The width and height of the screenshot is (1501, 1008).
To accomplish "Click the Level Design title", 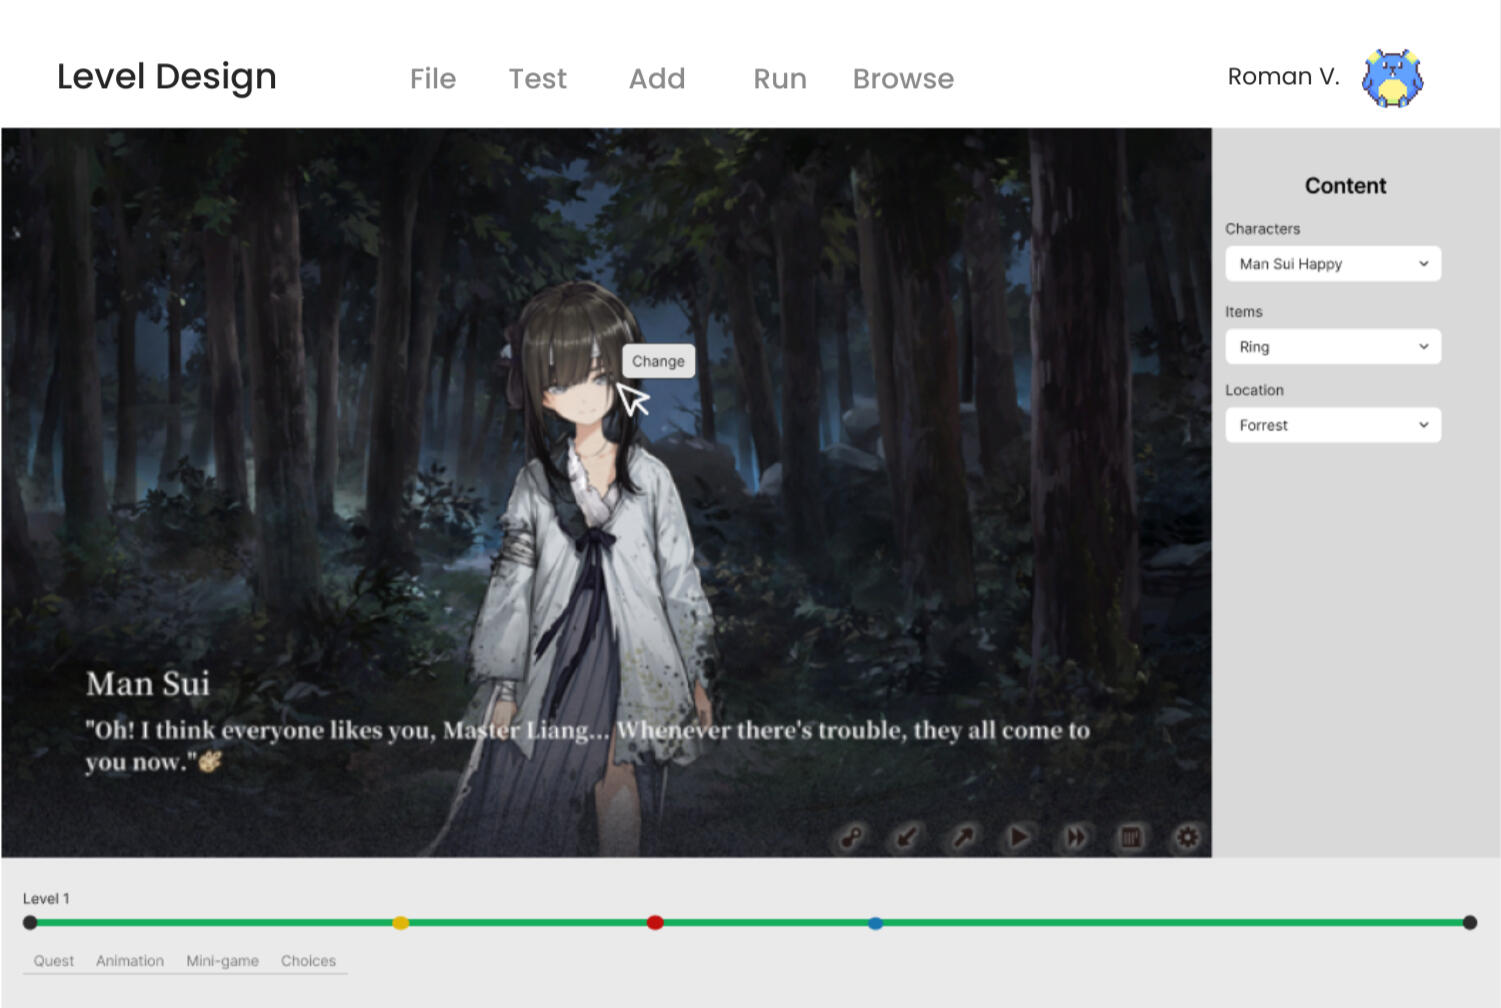I will [167, 76].
